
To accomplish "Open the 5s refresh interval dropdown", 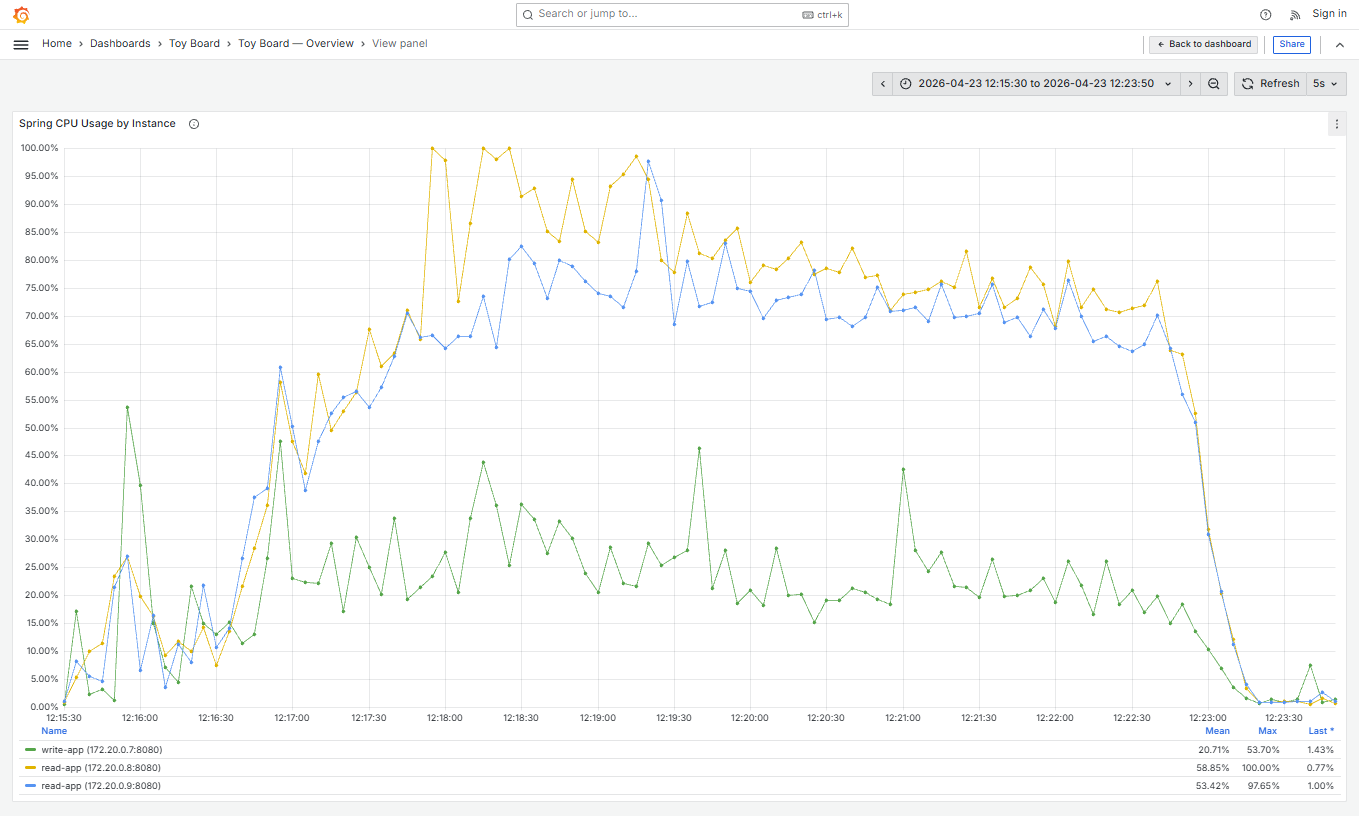I will pyautogui.click(x=1327, y=84).
